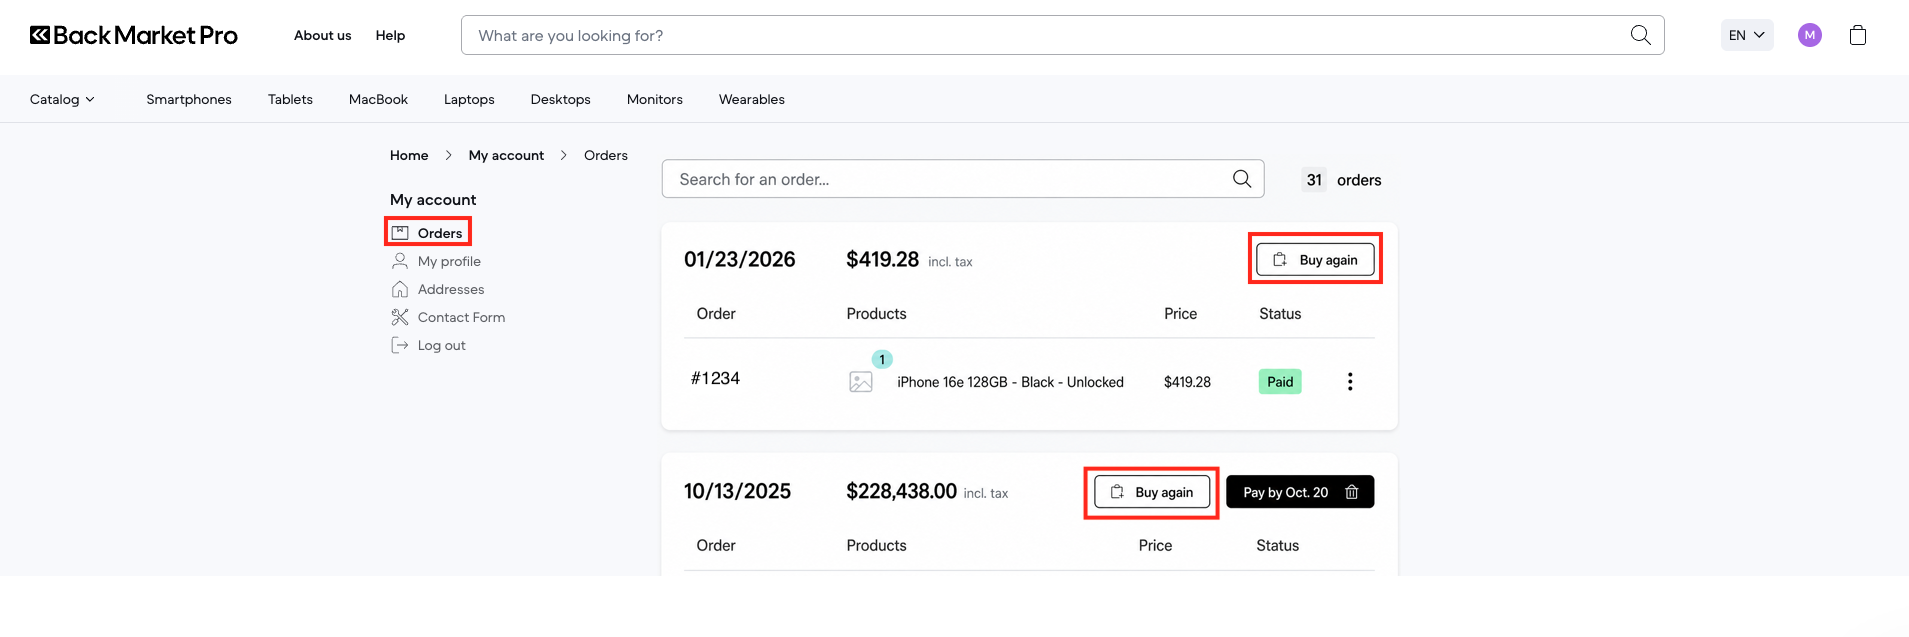1909x637 pixels.
Task: Click the main search magnifier icon
Action: point(1640,35)
